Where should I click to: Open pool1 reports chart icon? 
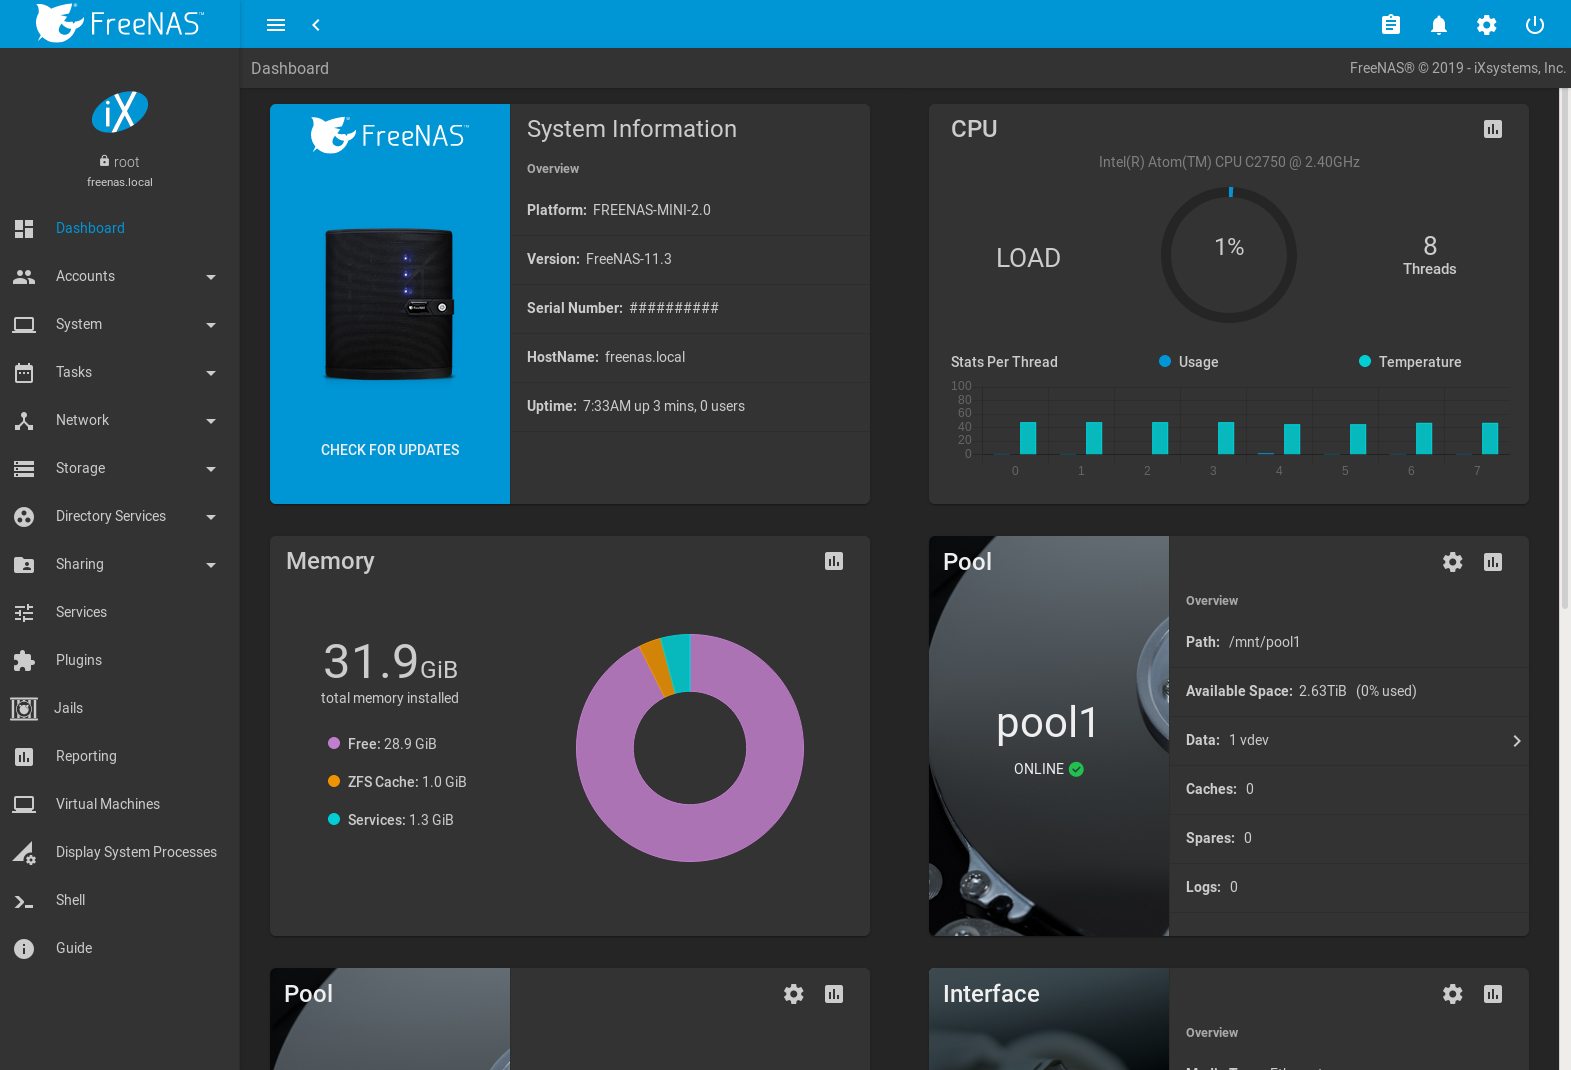(1493, 562)
